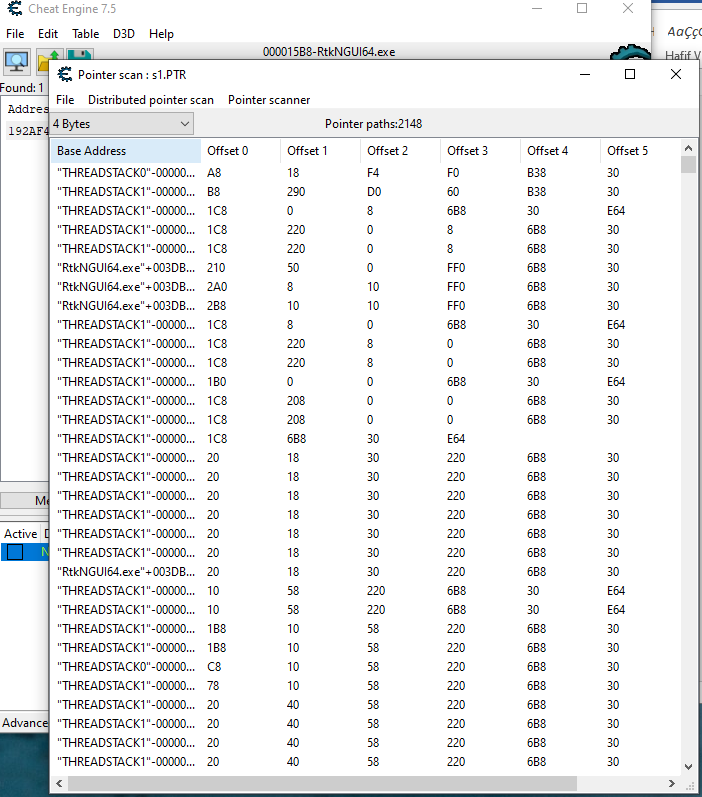
Task: Select the row with Offset 0 78
Action: coord(365,686)
